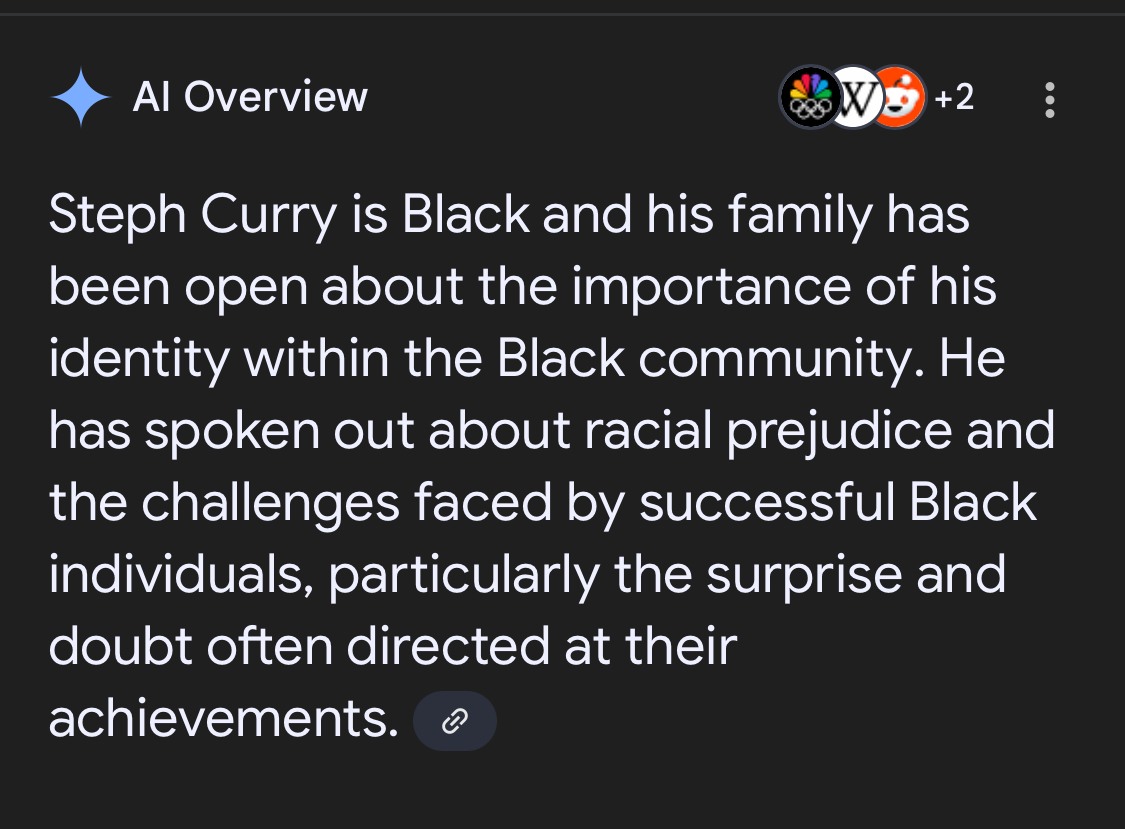Viewport: 1125px width, 829px height.
Task: Click the word "family" in the first line
Action: pos(800,215)
